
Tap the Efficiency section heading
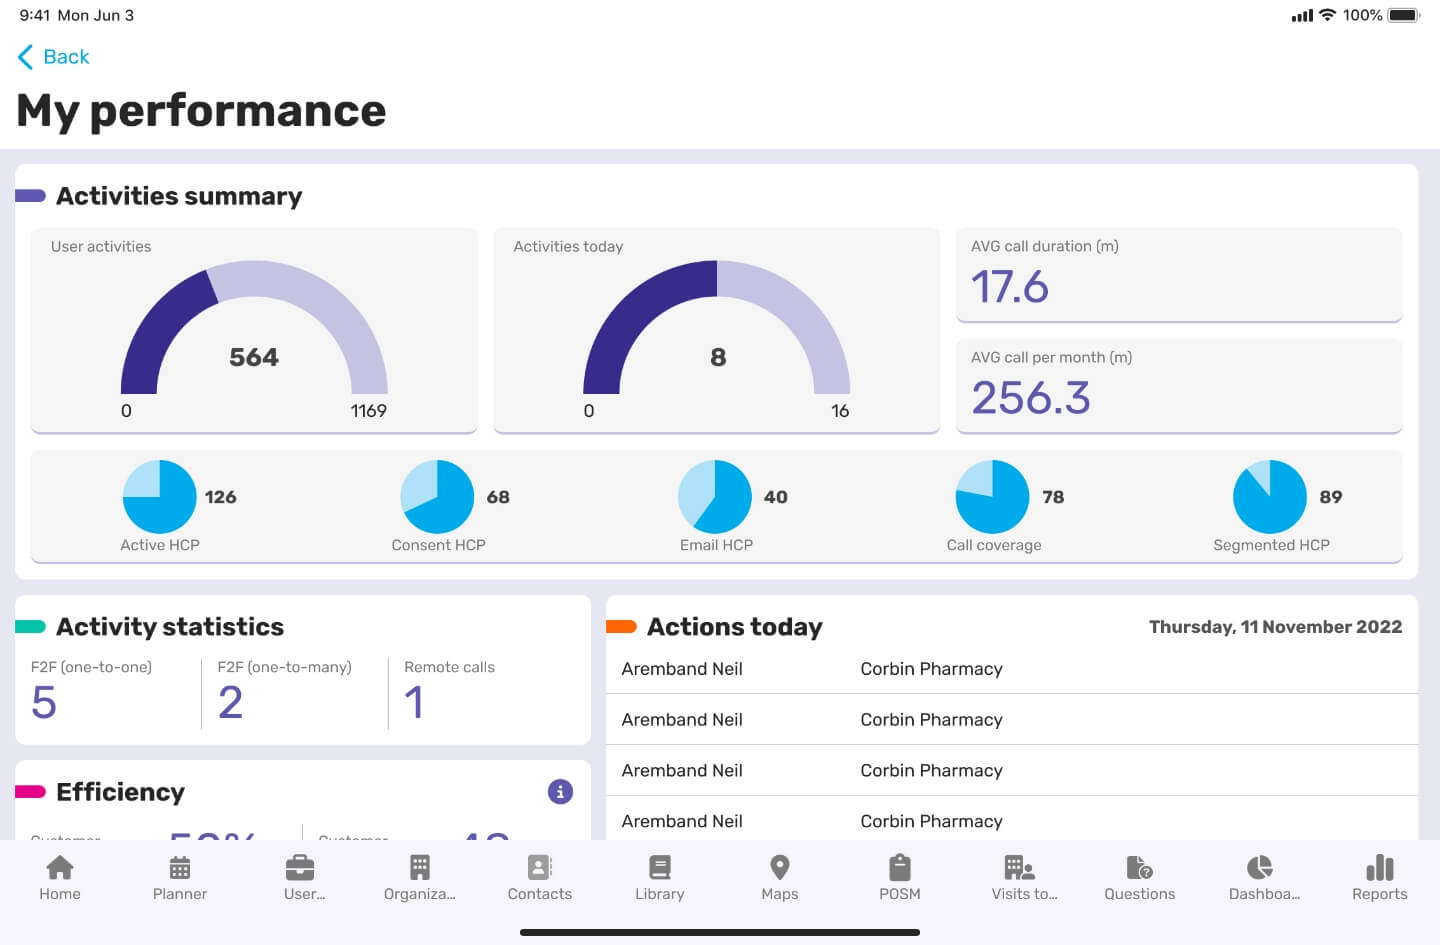tap(120, 792)
